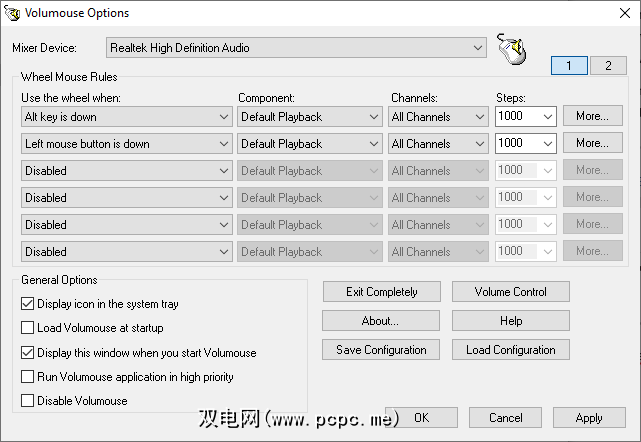Open Component dropdown for Alt key rule

[x=310, y=117]
